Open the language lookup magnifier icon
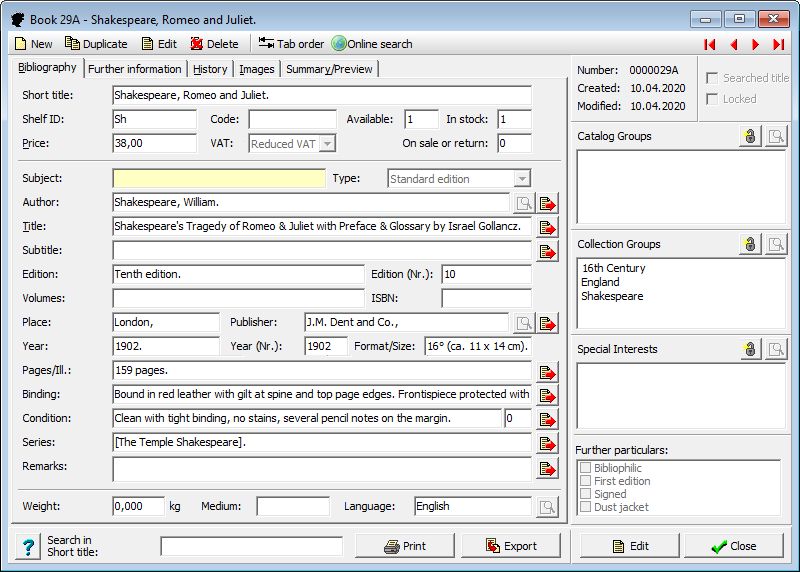Viewport: 800px width, 572px height. [547, 507]
